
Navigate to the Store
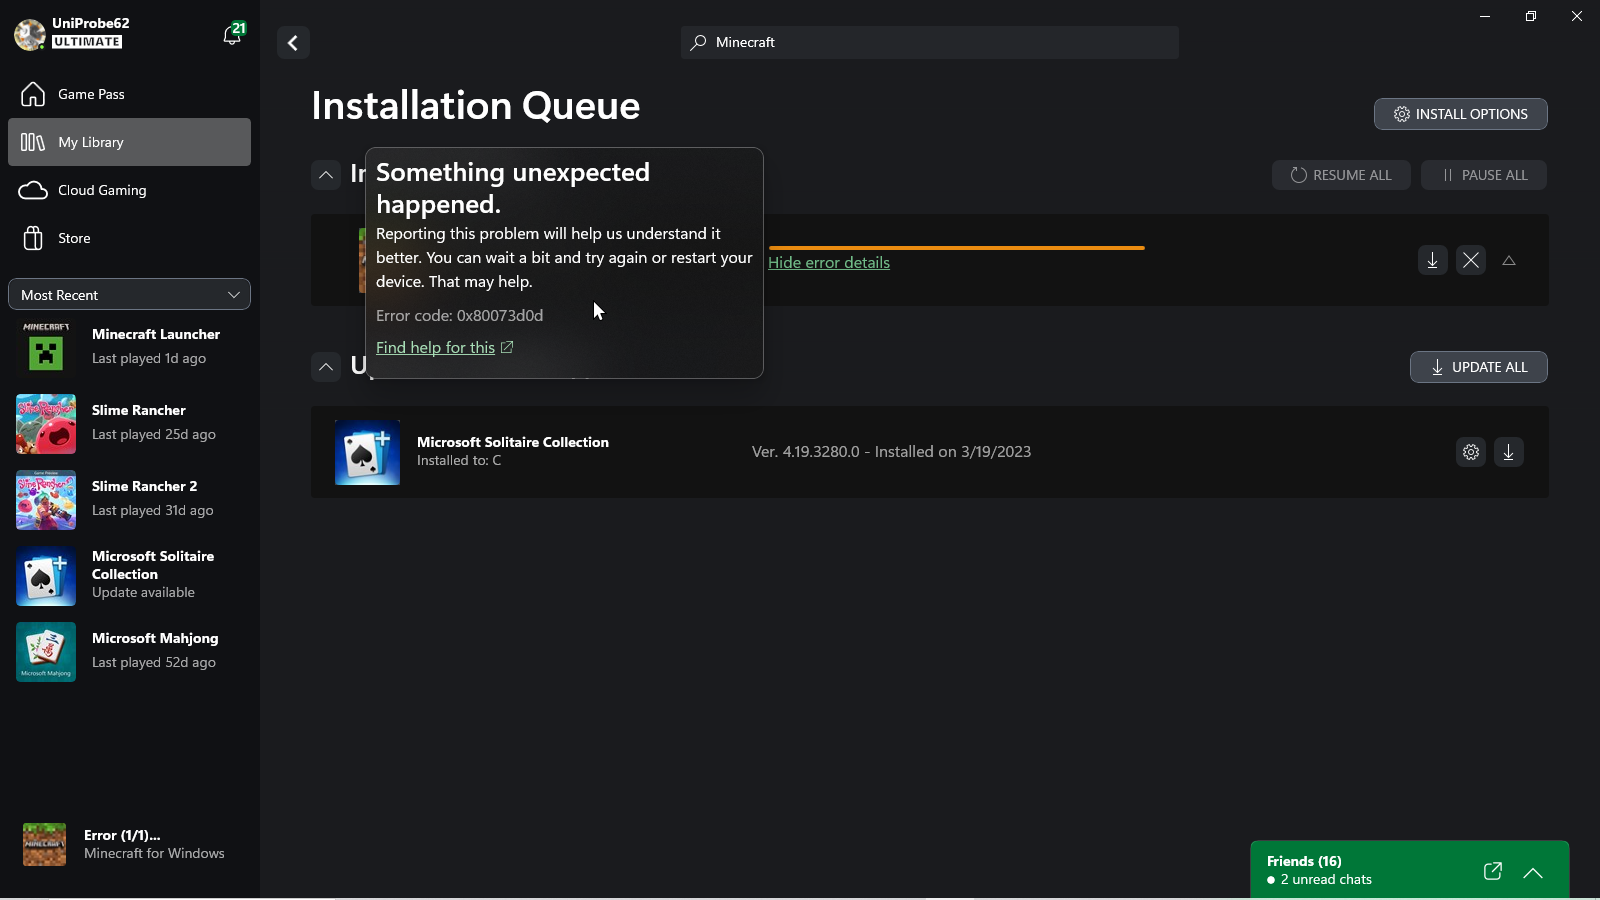73,238
